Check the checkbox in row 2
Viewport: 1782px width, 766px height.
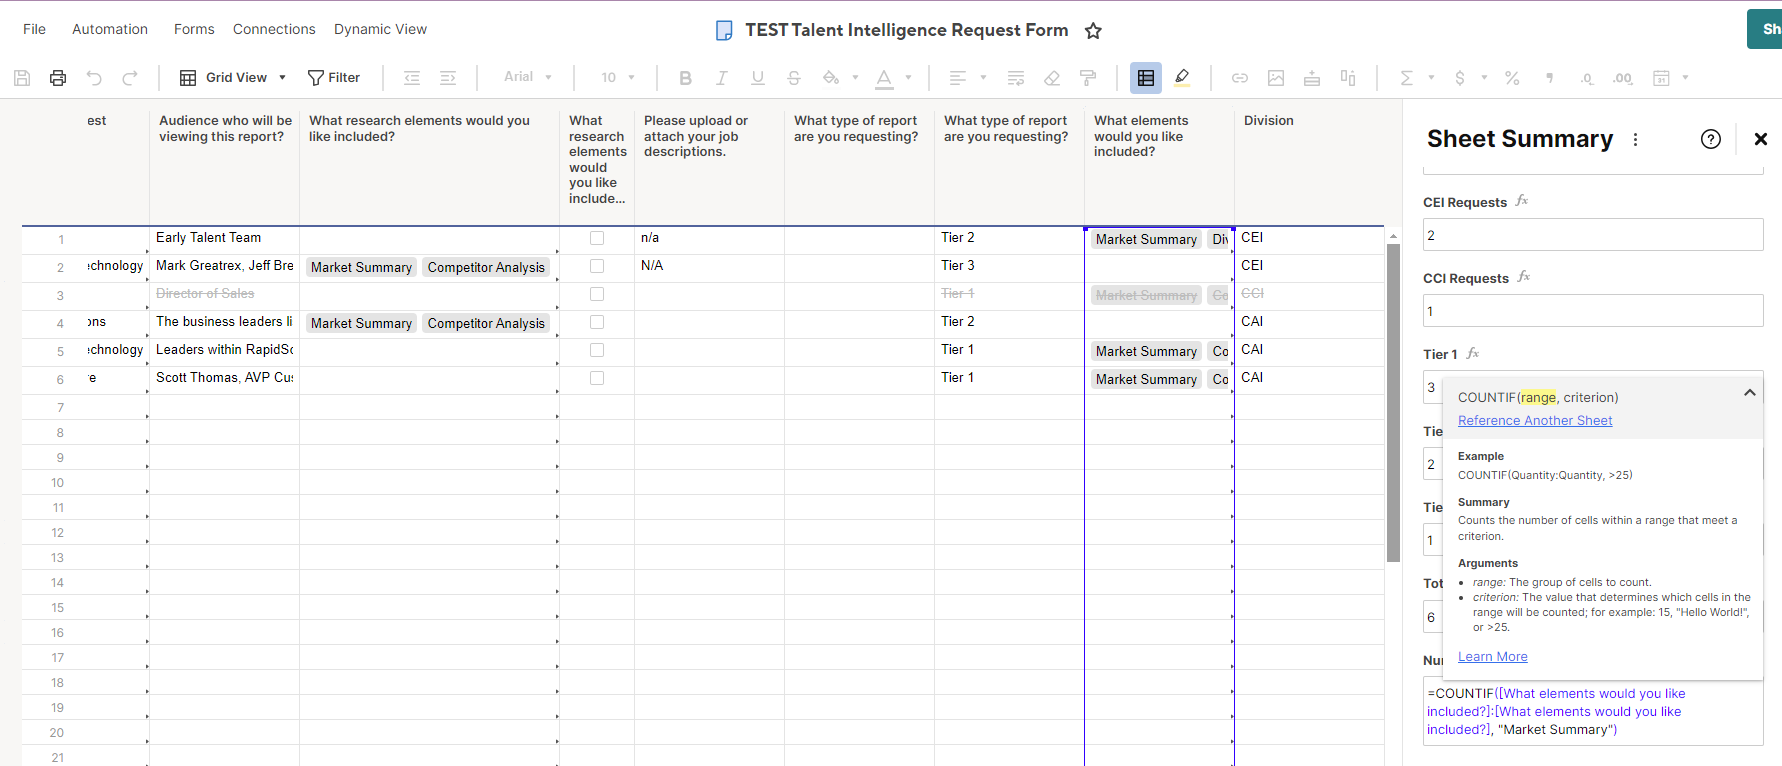pos(597,266)
